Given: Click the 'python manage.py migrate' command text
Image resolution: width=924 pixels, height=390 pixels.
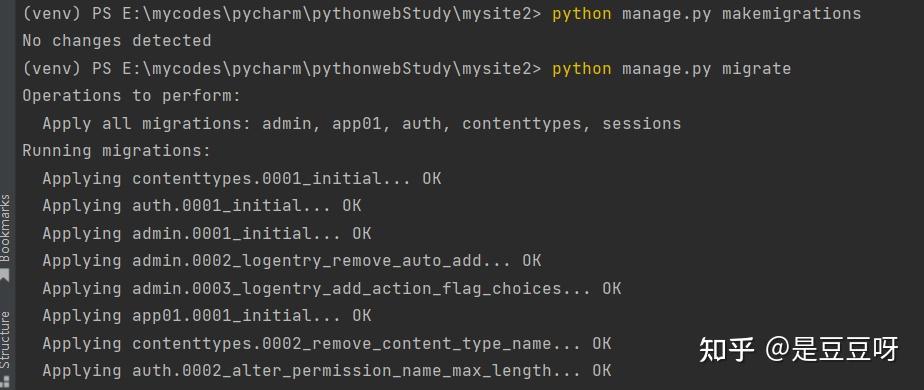Looking at the screenshot, I should [x=671, y=68].
